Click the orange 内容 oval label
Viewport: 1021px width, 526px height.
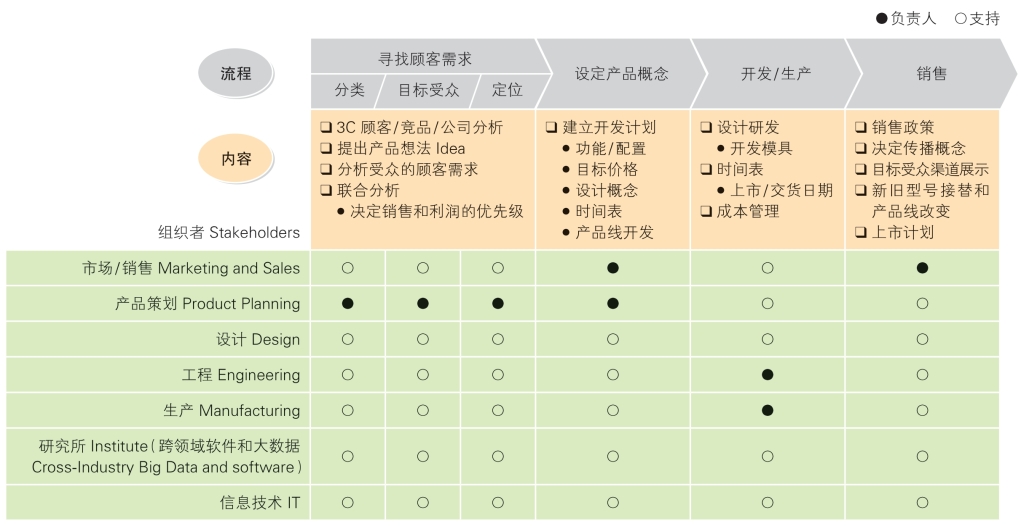coord(236,159)
